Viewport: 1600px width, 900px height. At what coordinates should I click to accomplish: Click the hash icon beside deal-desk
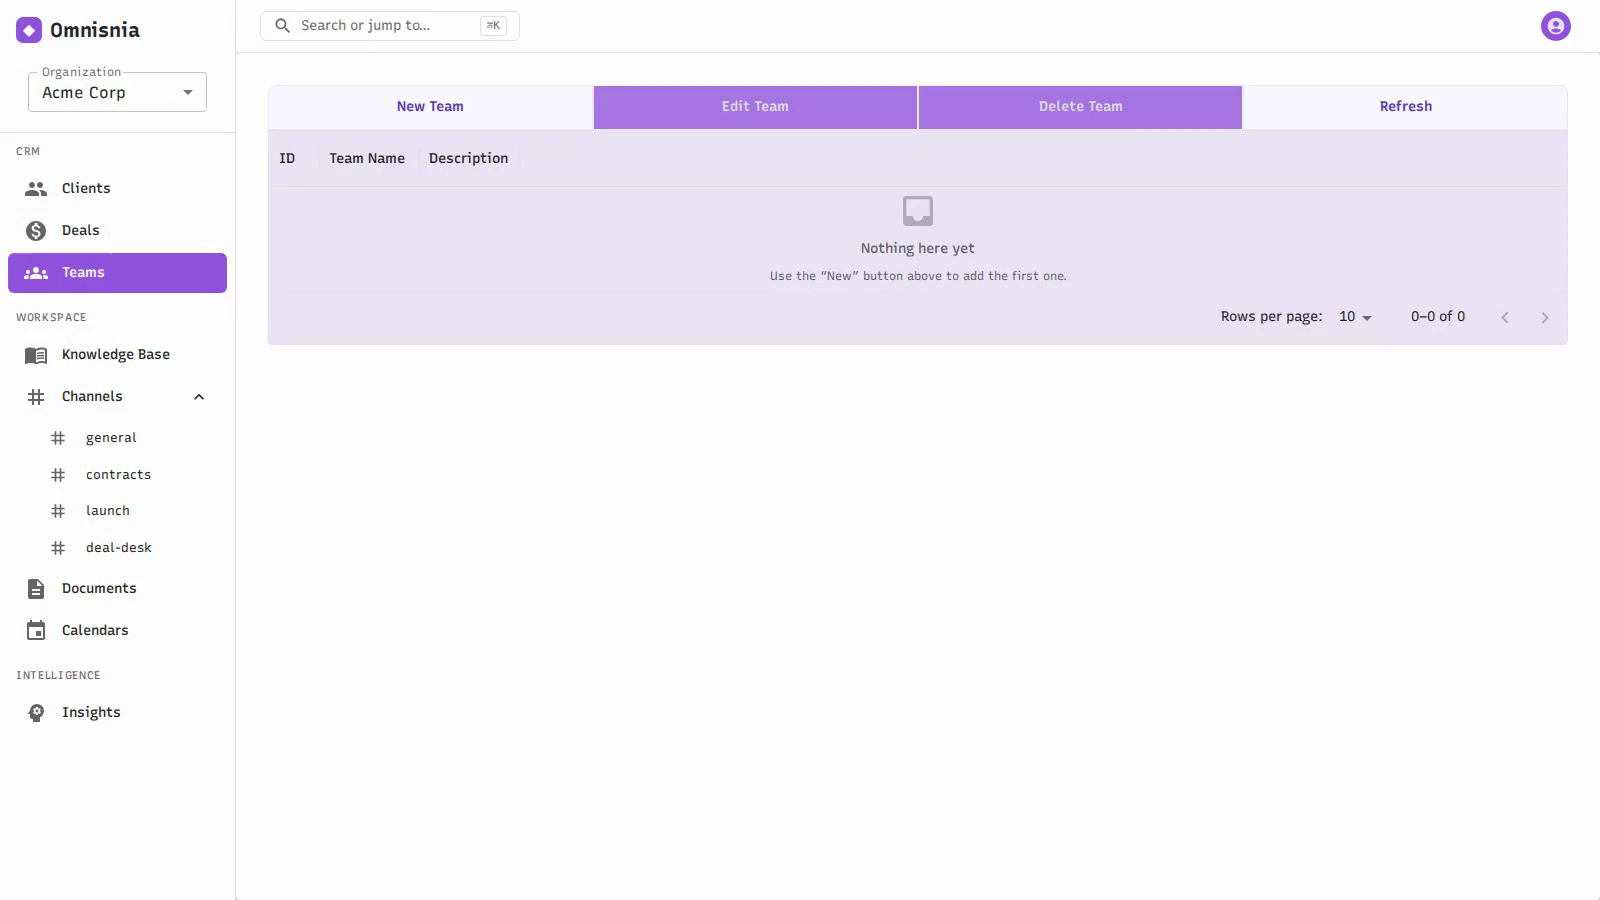coord(58,548)
